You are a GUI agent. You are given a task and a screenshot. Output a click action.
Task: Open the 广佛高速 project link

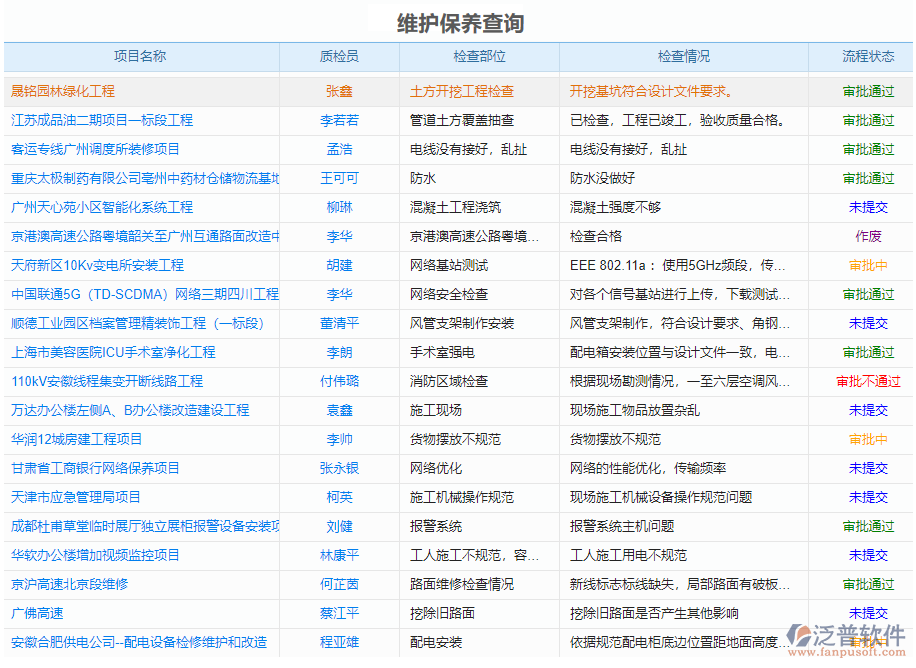(x=38, y=613)
